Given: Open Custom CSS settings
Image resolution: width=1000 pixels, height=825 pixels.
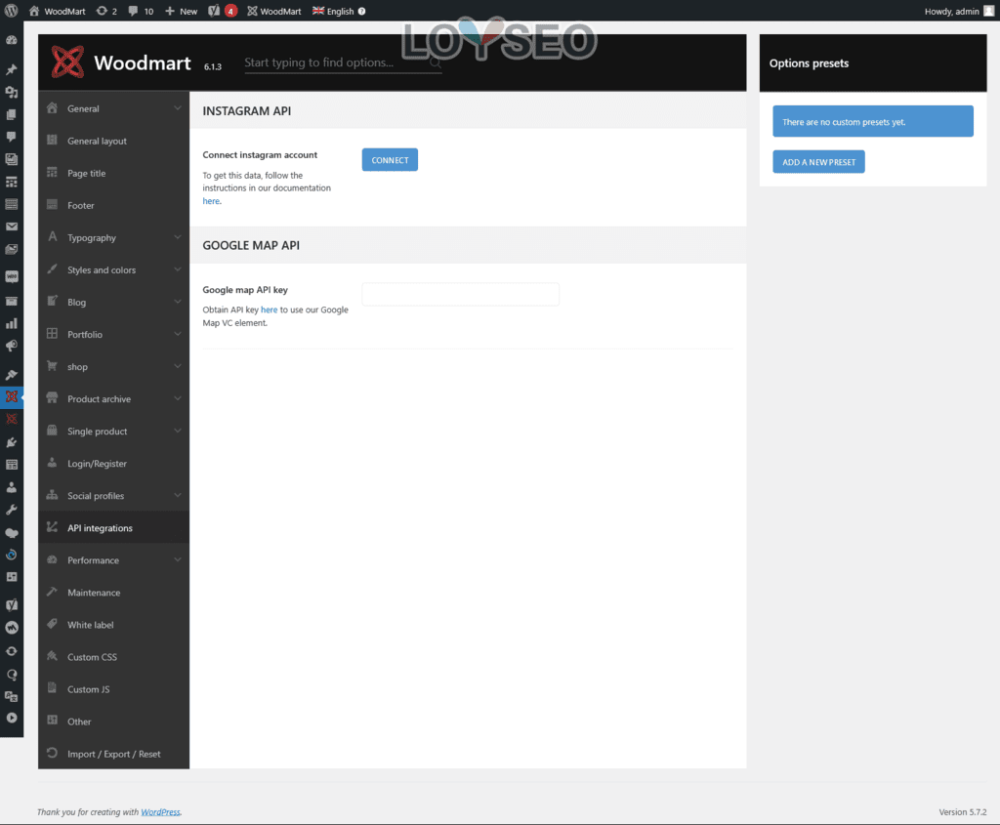Looking at the screenshot, I should tap(114, 657).
